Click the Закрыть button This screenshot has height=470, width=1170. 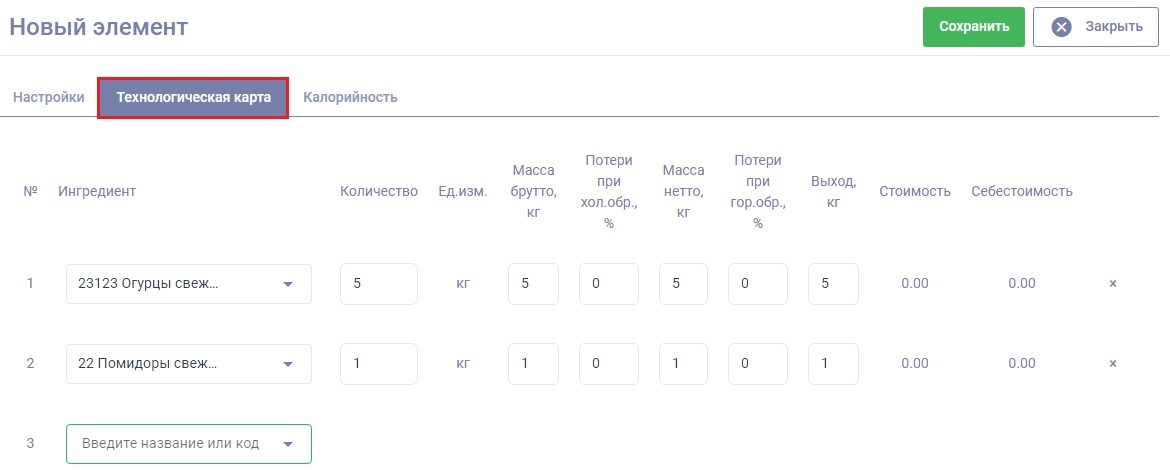(x=1096, y=27)
